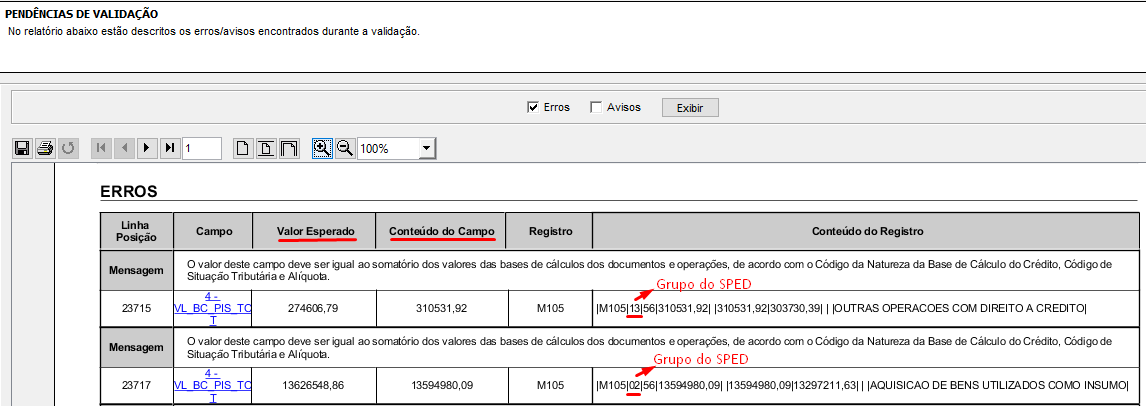
Task: Click the Linha Posição column header
Action: [x=137, y=231]
